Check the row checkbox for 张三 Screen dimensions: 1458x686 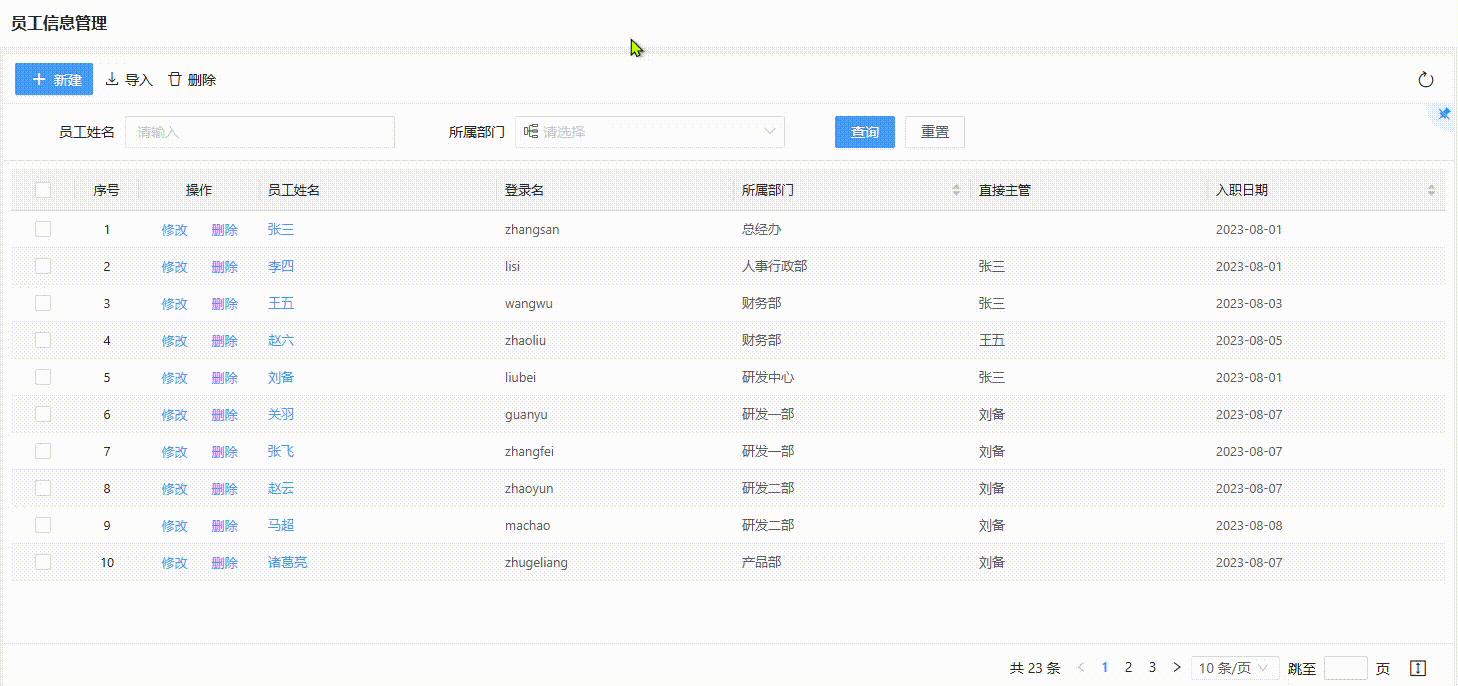[x=43, y=229]
